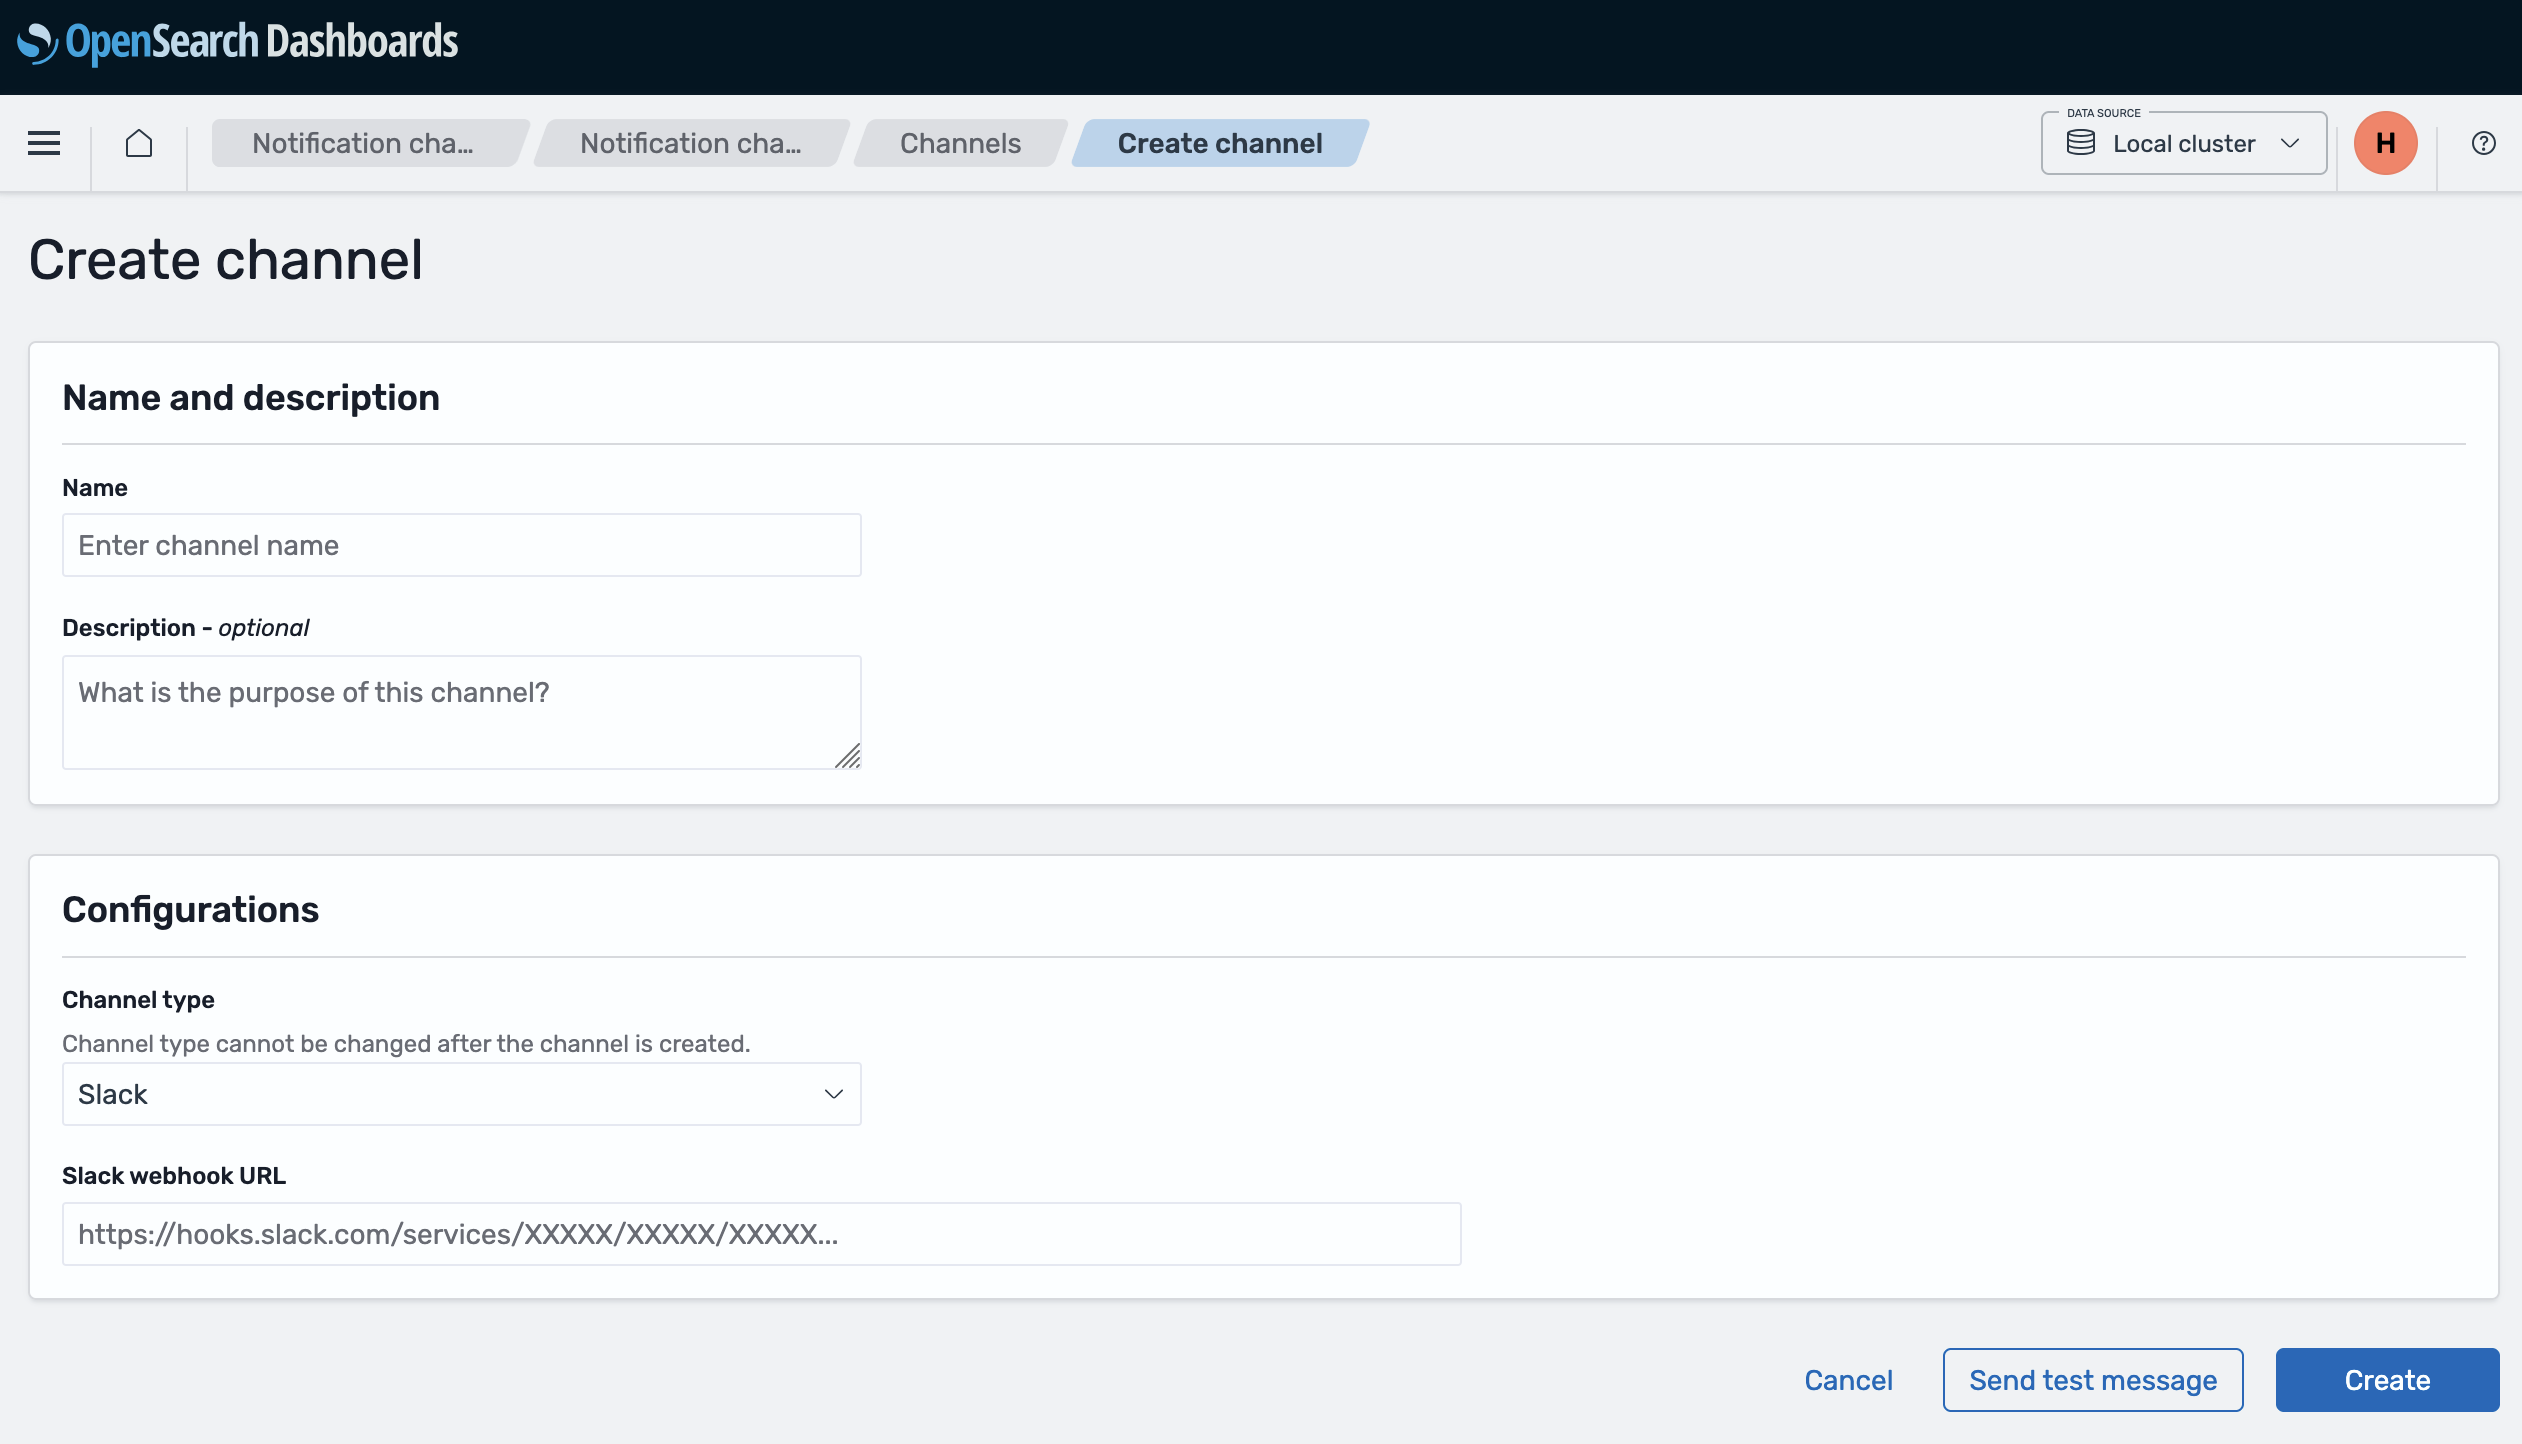
Task: Click the Channel type dropdown chevron
Action: click(833, 1094)
